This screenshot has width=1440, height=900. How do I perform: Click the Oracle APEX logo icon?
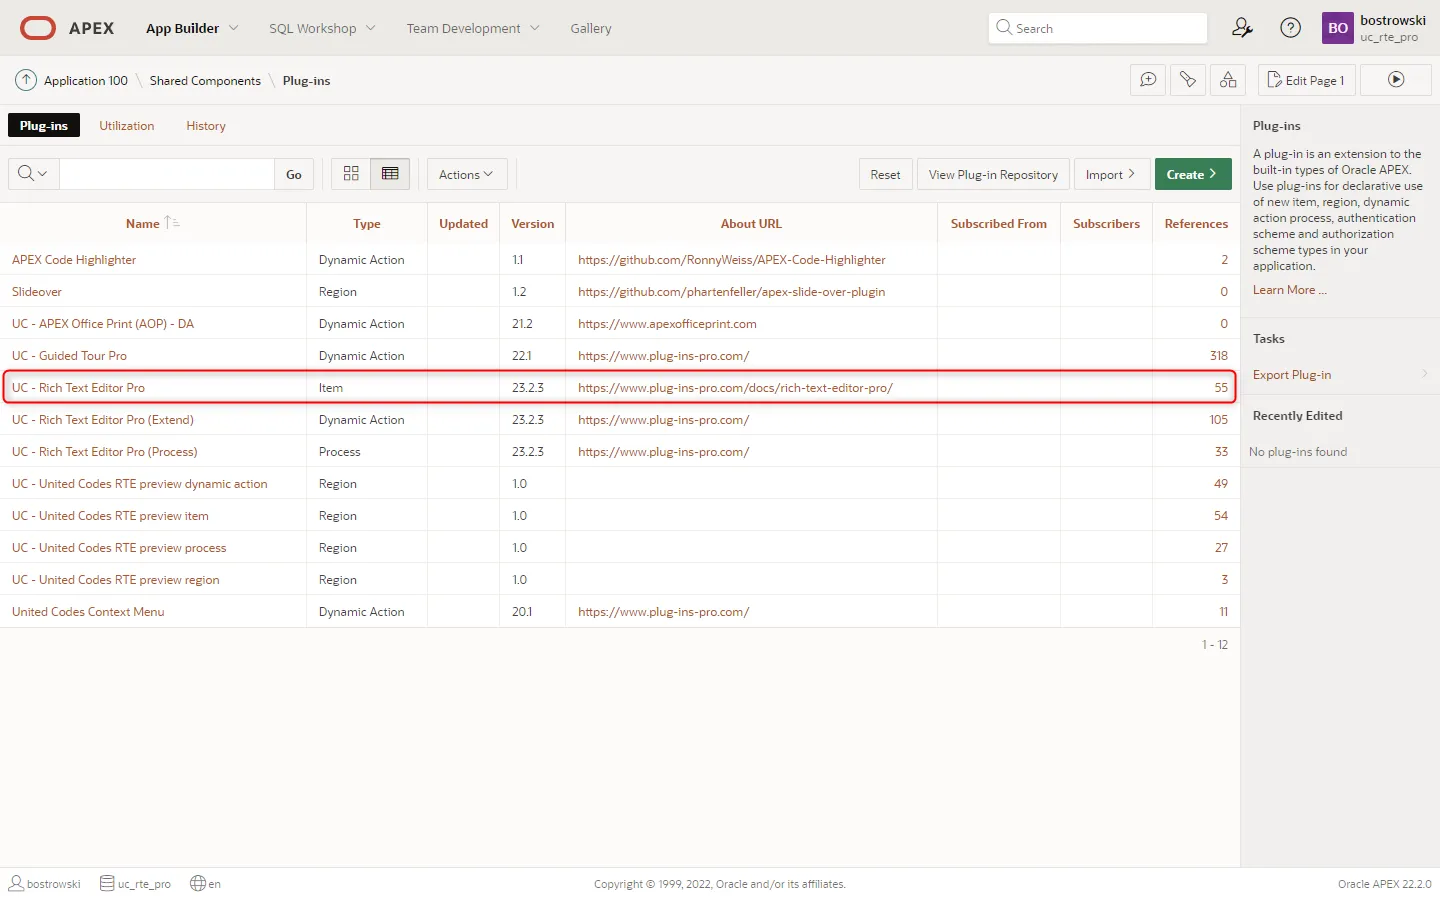click(38, 28)
